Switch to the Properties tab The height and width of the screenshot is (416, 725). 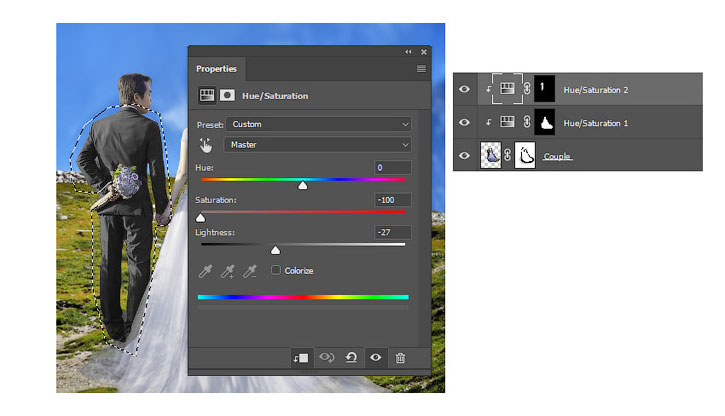[x=216, y=69]
